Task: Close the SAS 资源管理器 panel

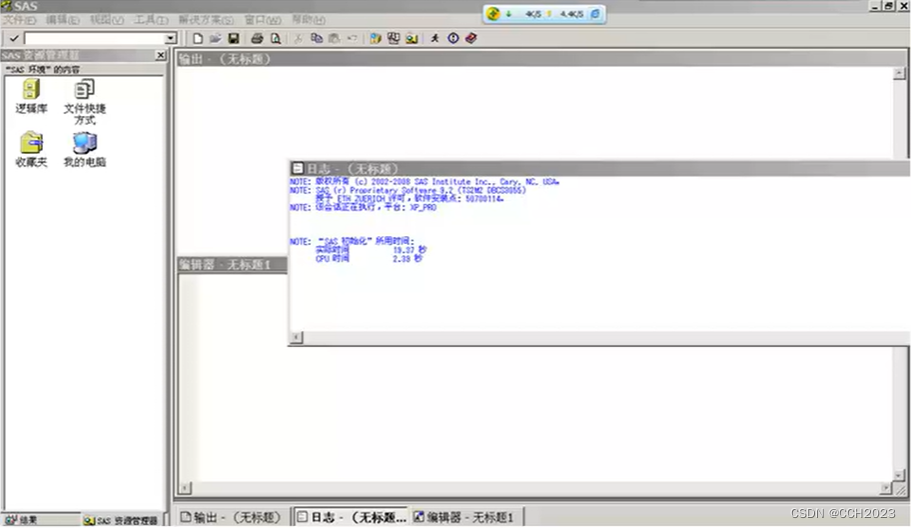Action: click(160, 55)
